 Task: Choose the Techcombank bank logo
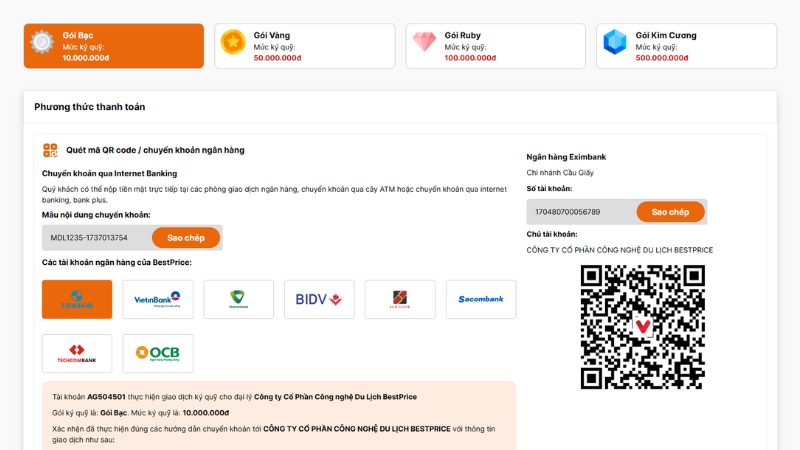pyautogui.click(x=77, y=354)
